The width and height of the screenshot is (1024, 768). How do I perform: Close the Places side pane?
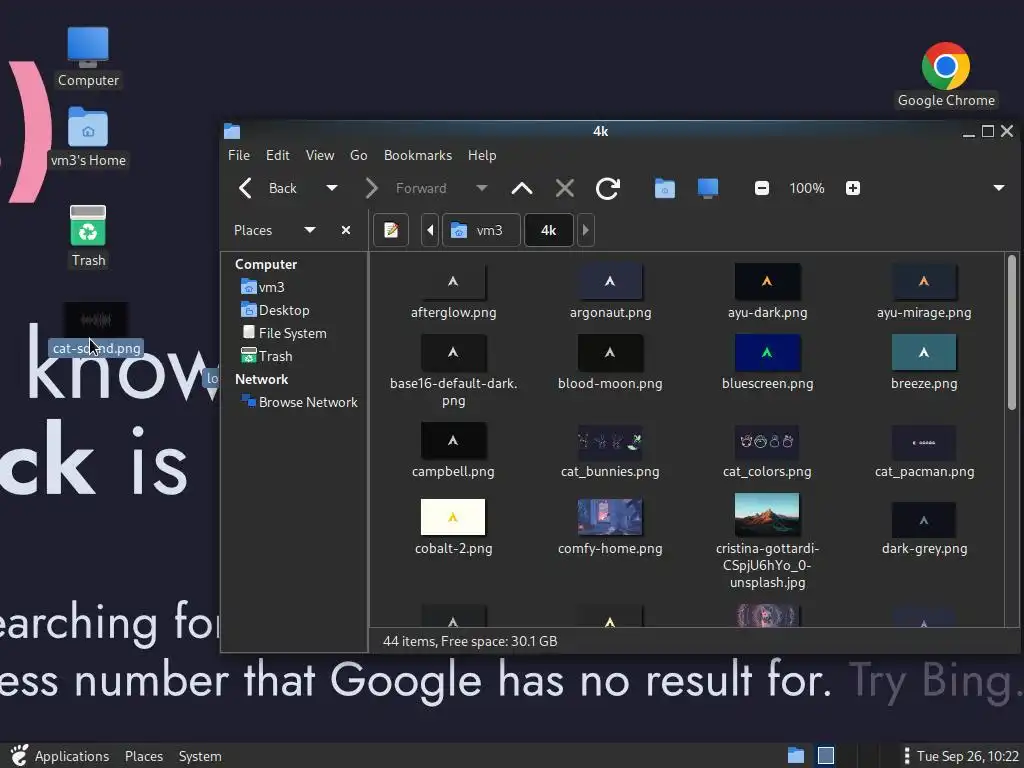pos(346,230)
